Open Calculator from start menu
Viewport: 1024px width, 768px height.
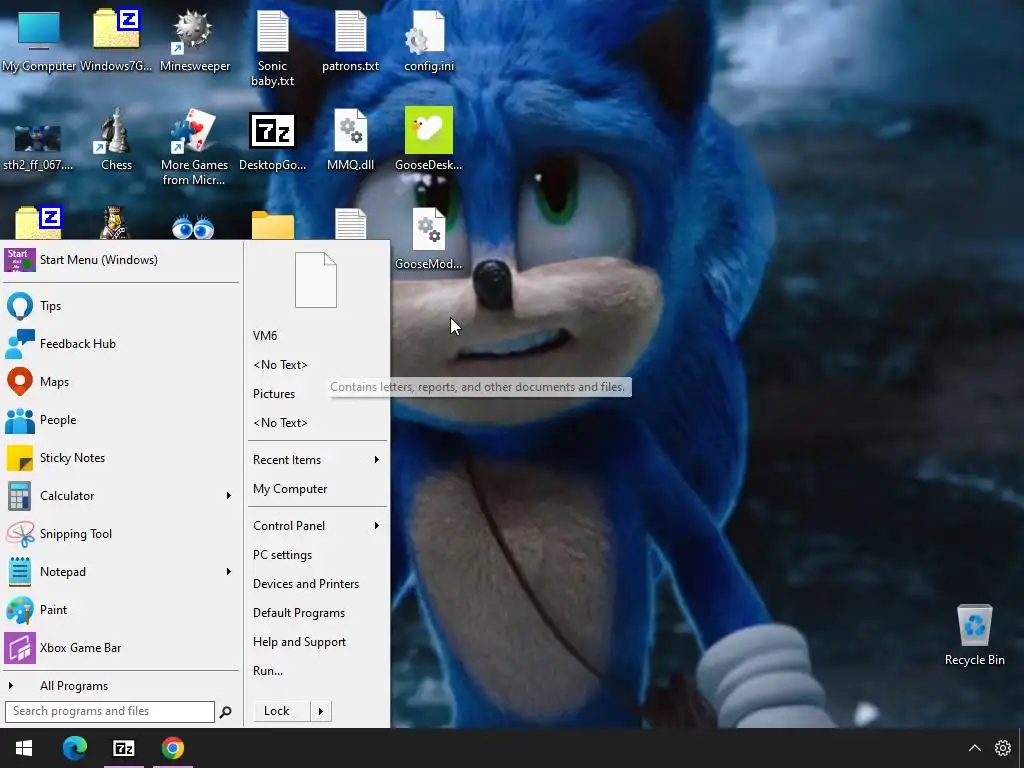pyautogui.click(x=111, y=496)
